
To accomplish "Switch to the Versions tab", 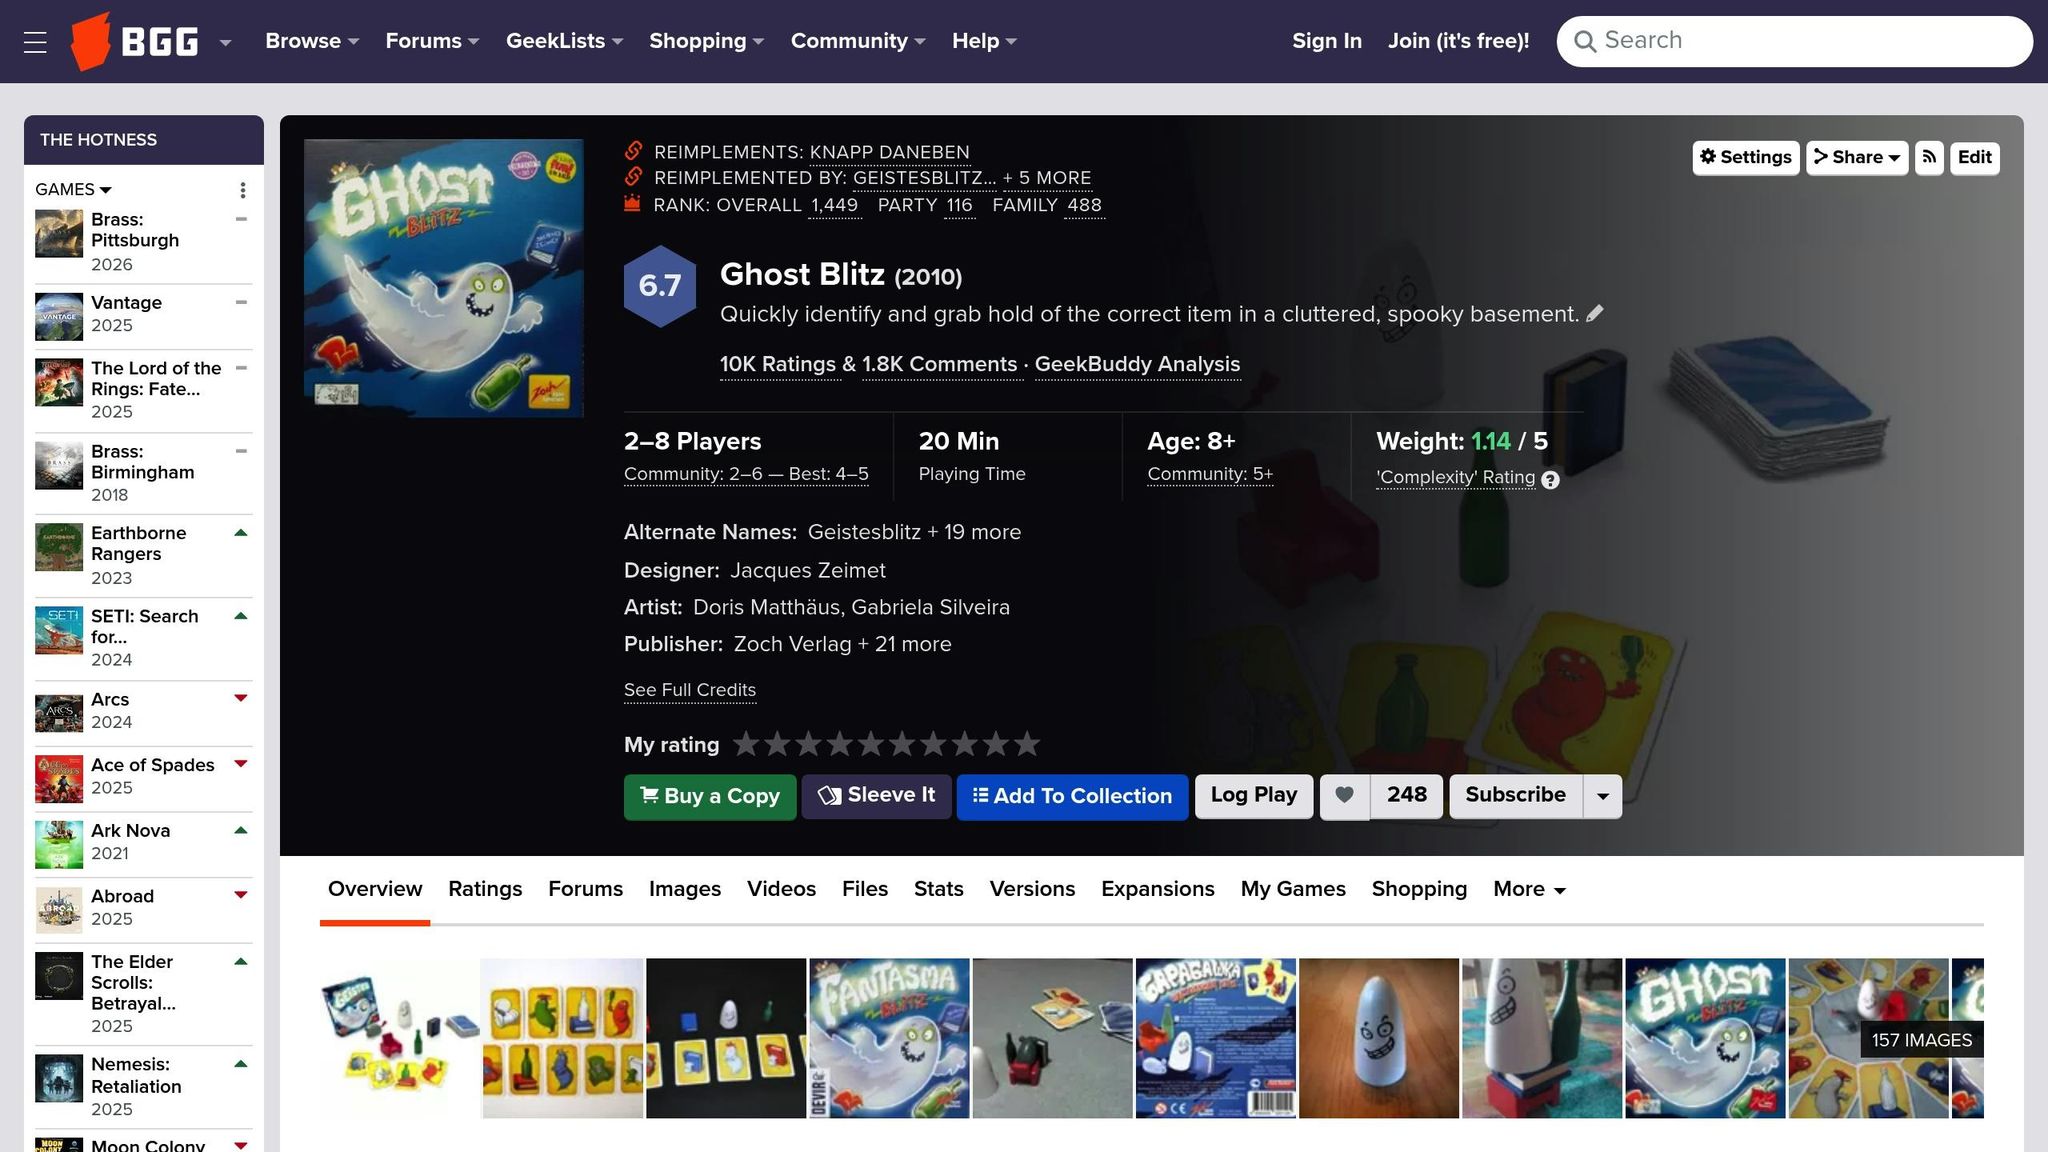I will [x=1032, y=889].
